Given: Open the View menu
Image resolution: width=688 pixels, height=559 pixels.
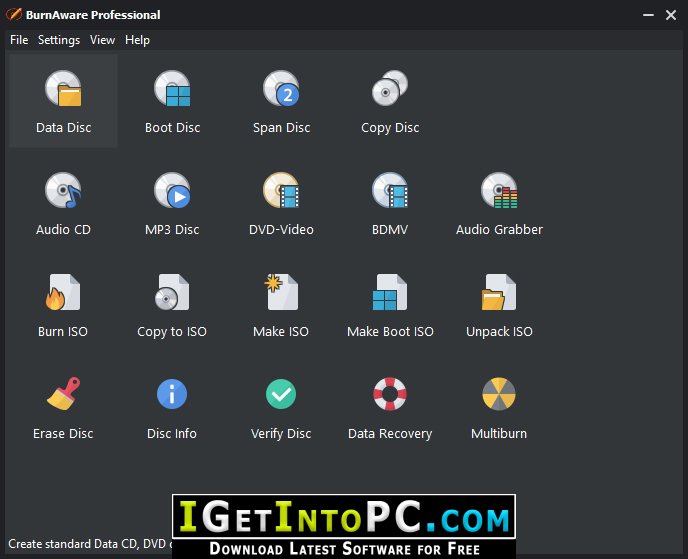Looking at the screenshot, I should [102, 40].
